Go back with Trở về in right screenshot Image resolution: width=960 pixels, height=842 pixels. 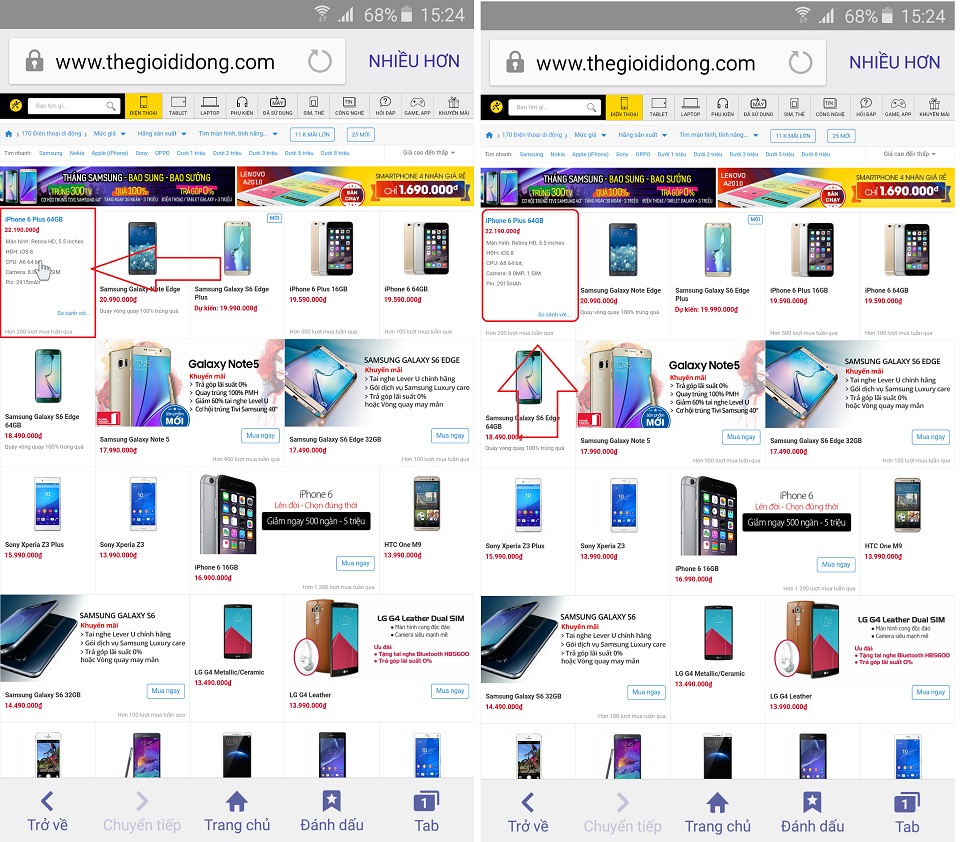coord(528,813)
